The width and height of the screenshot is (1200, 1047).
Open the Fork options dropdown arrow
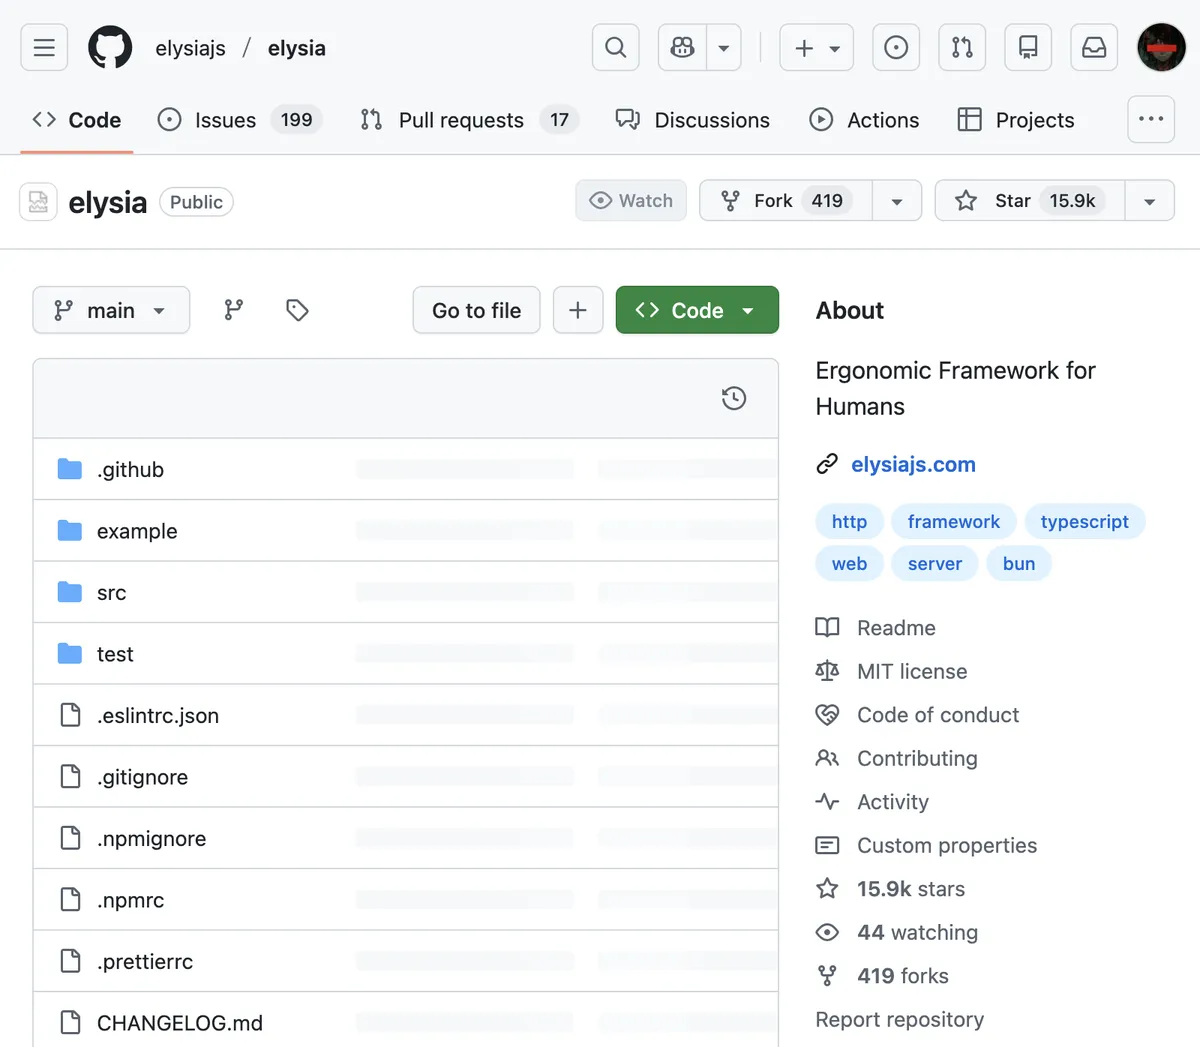point(897,201)
